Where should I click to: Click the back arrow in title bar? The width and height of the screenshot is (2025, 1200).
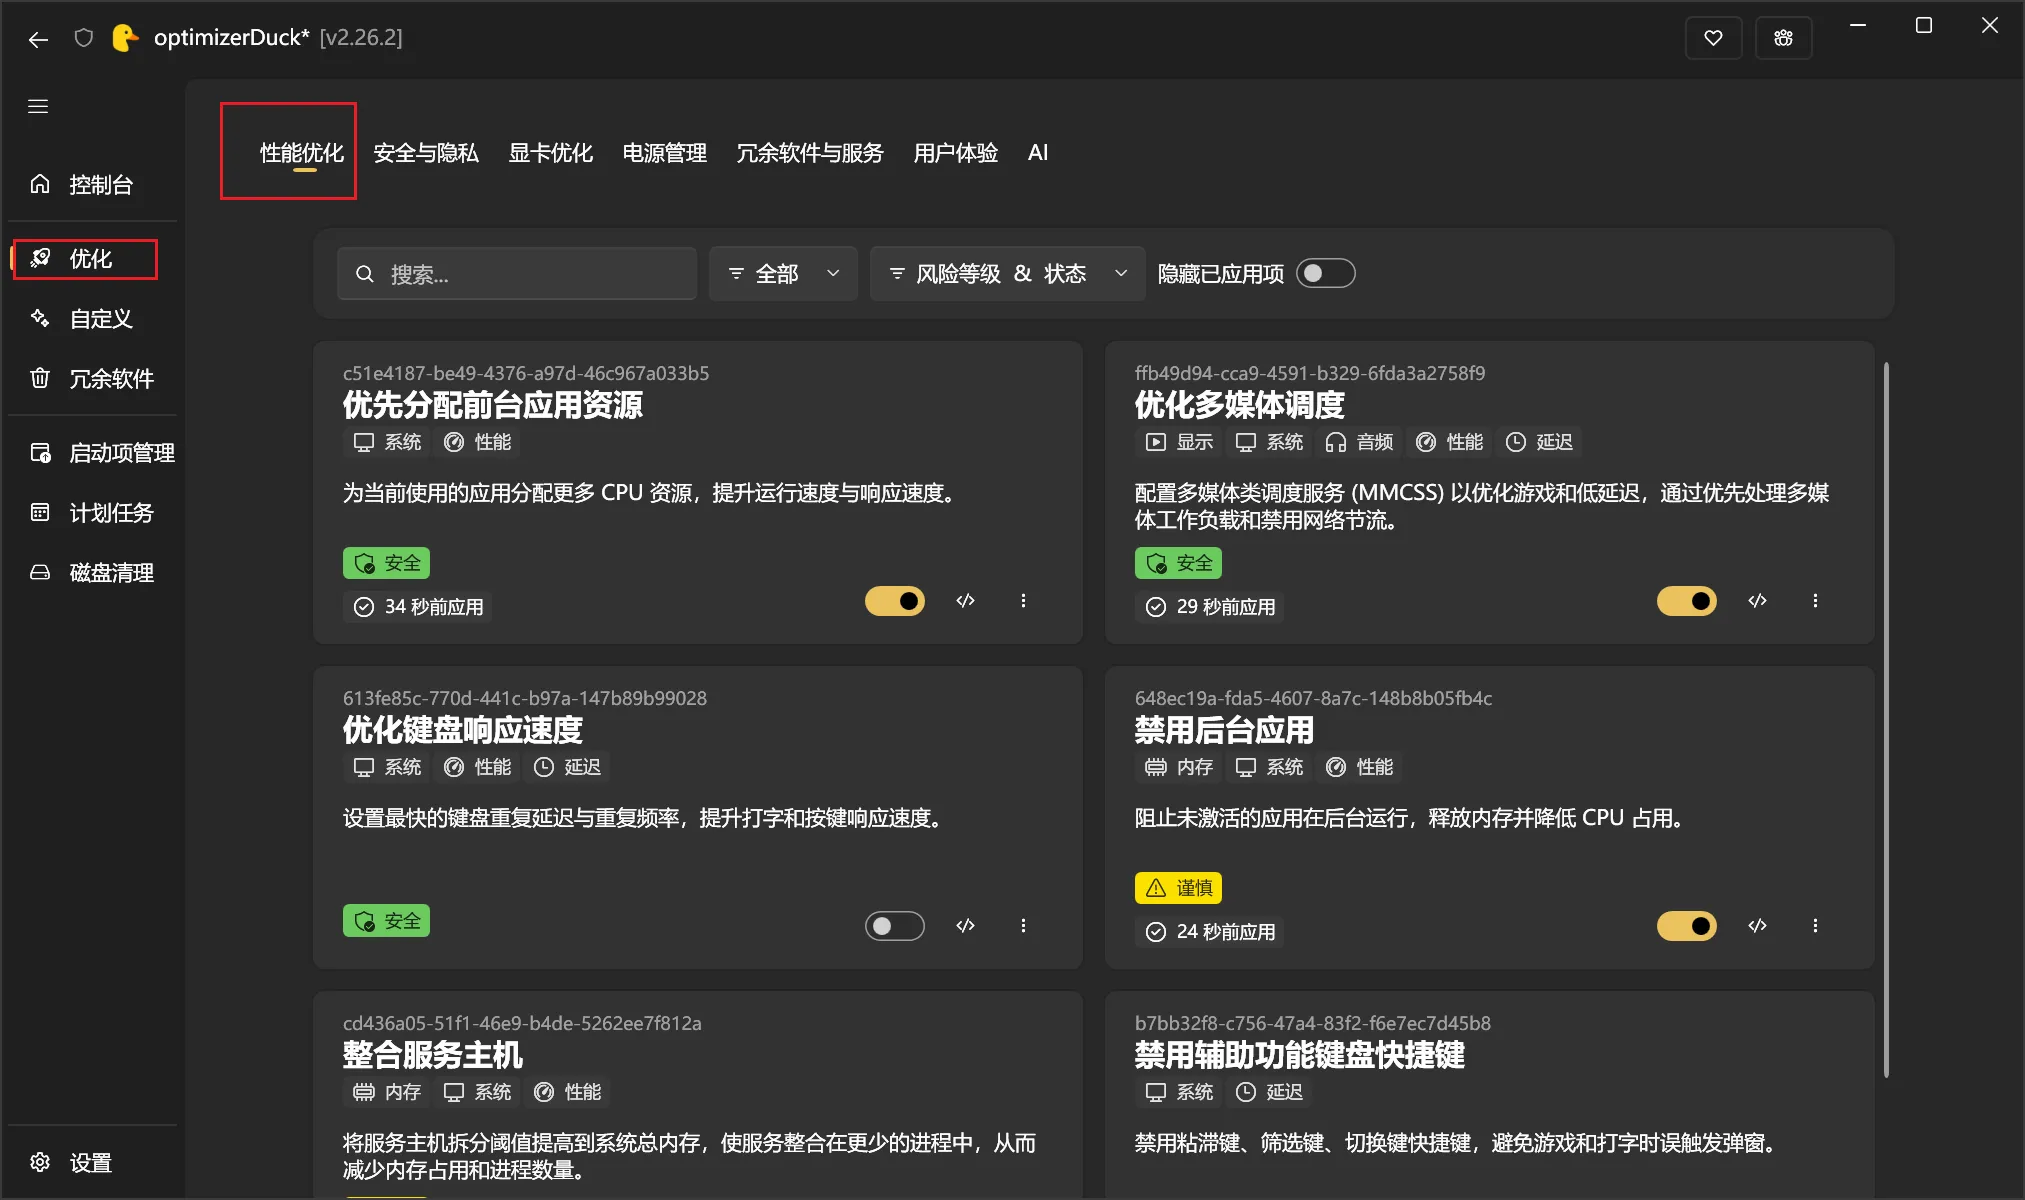pyautogui.click(x=38, y=39)
